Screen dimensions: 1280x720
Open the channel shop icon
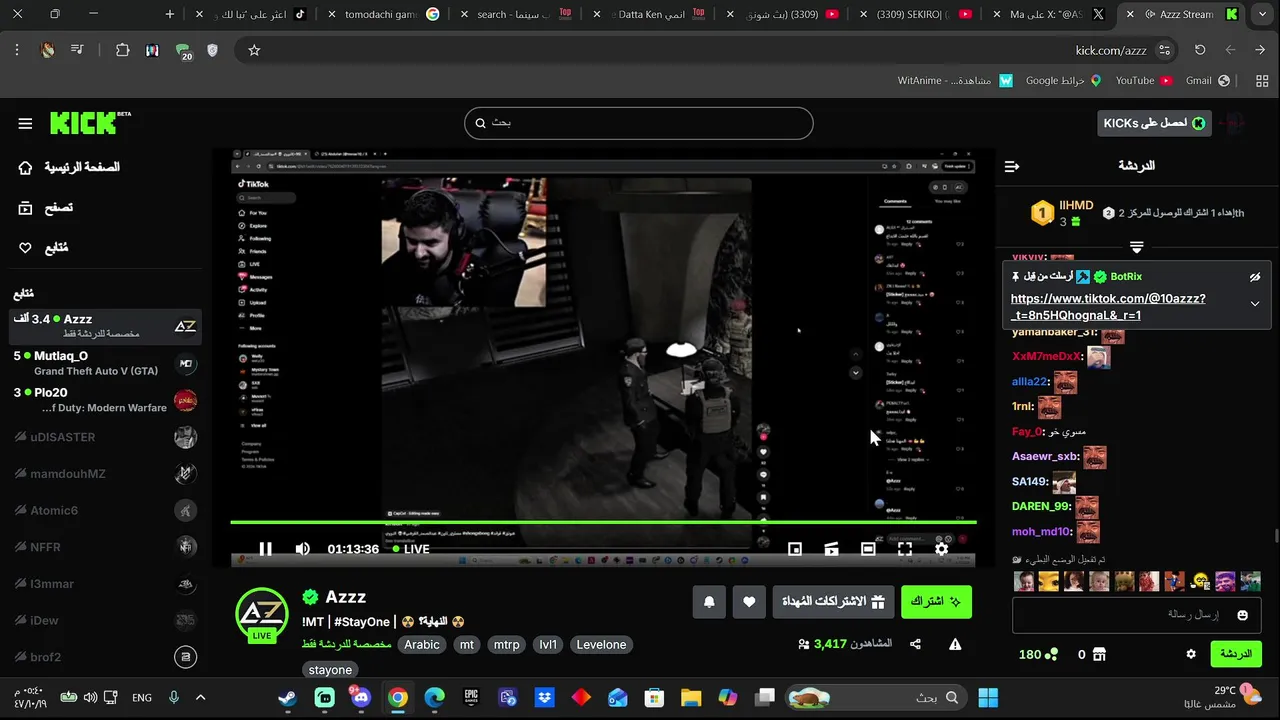tap(1100, 654)
